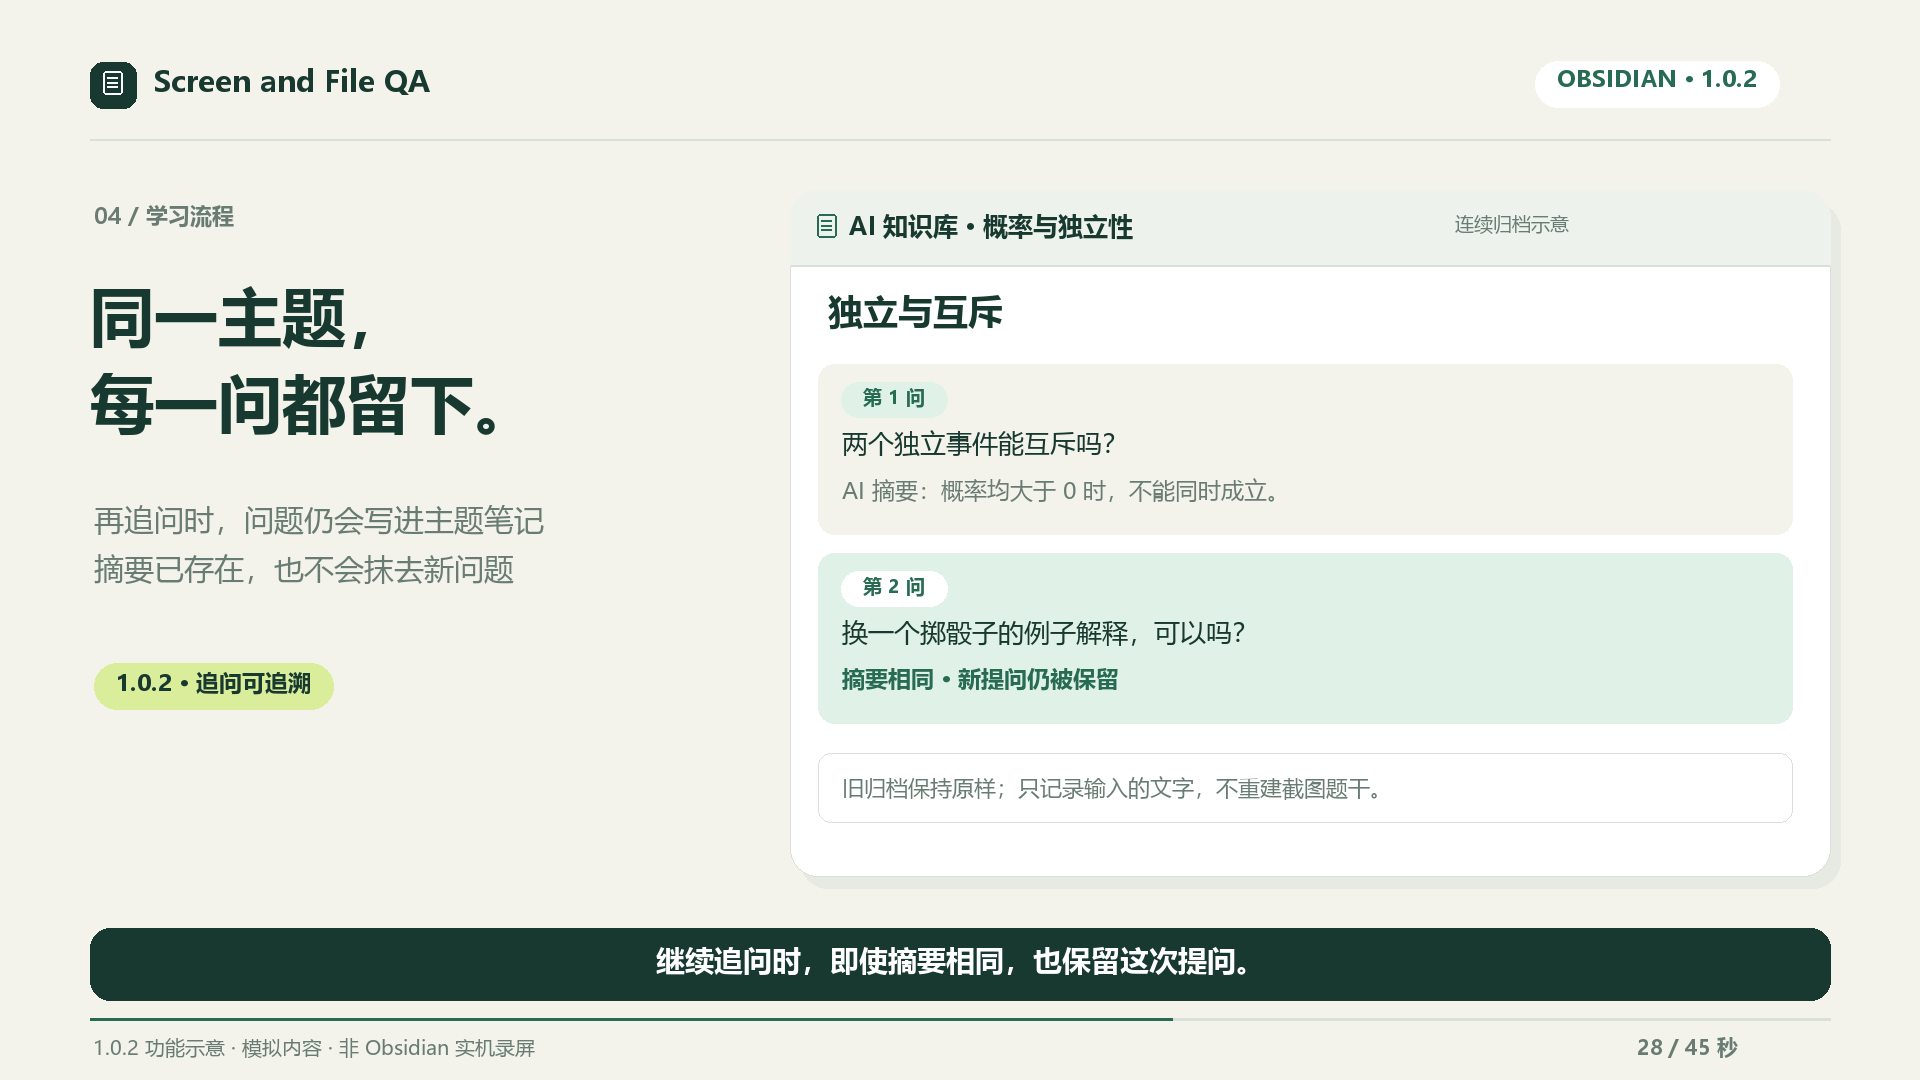Image resolution: width=1920 pixels, height=1080 pixels.
Task: Click the progress bar under the caption
Action: pos(960,1019)
